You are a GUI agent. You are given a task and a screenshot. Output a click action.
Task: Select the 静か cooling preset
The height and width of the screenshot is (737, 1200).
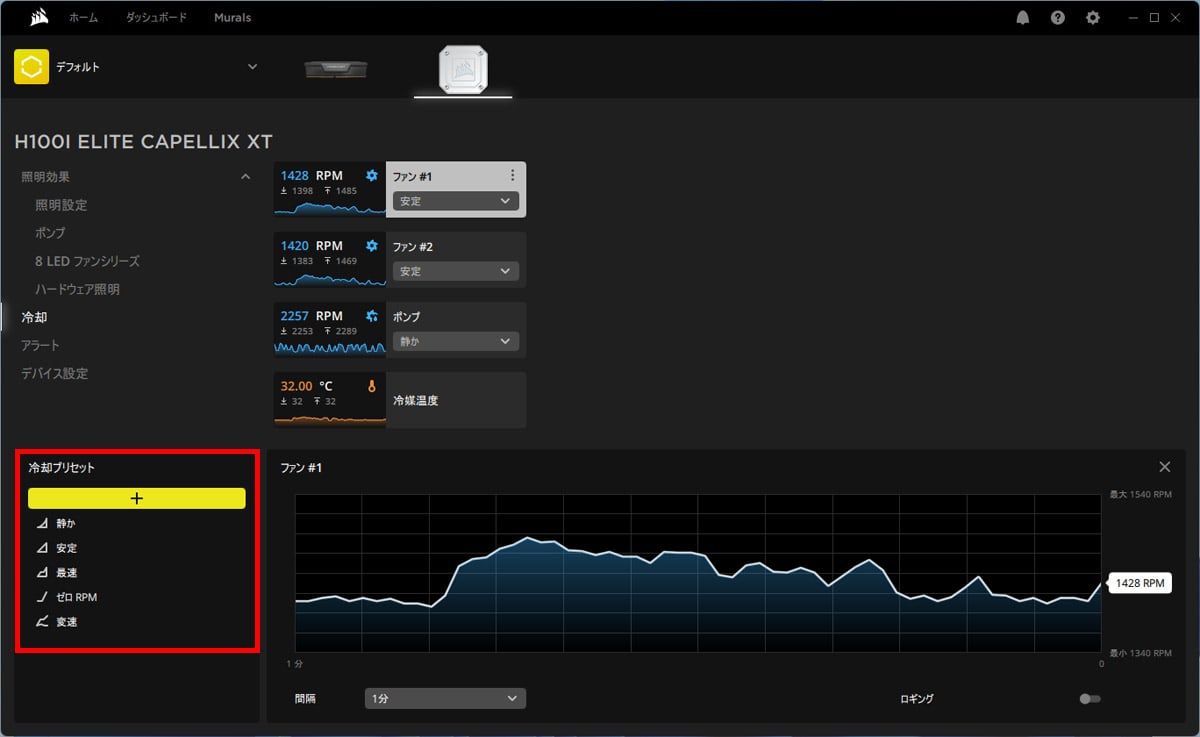(66, 523)
